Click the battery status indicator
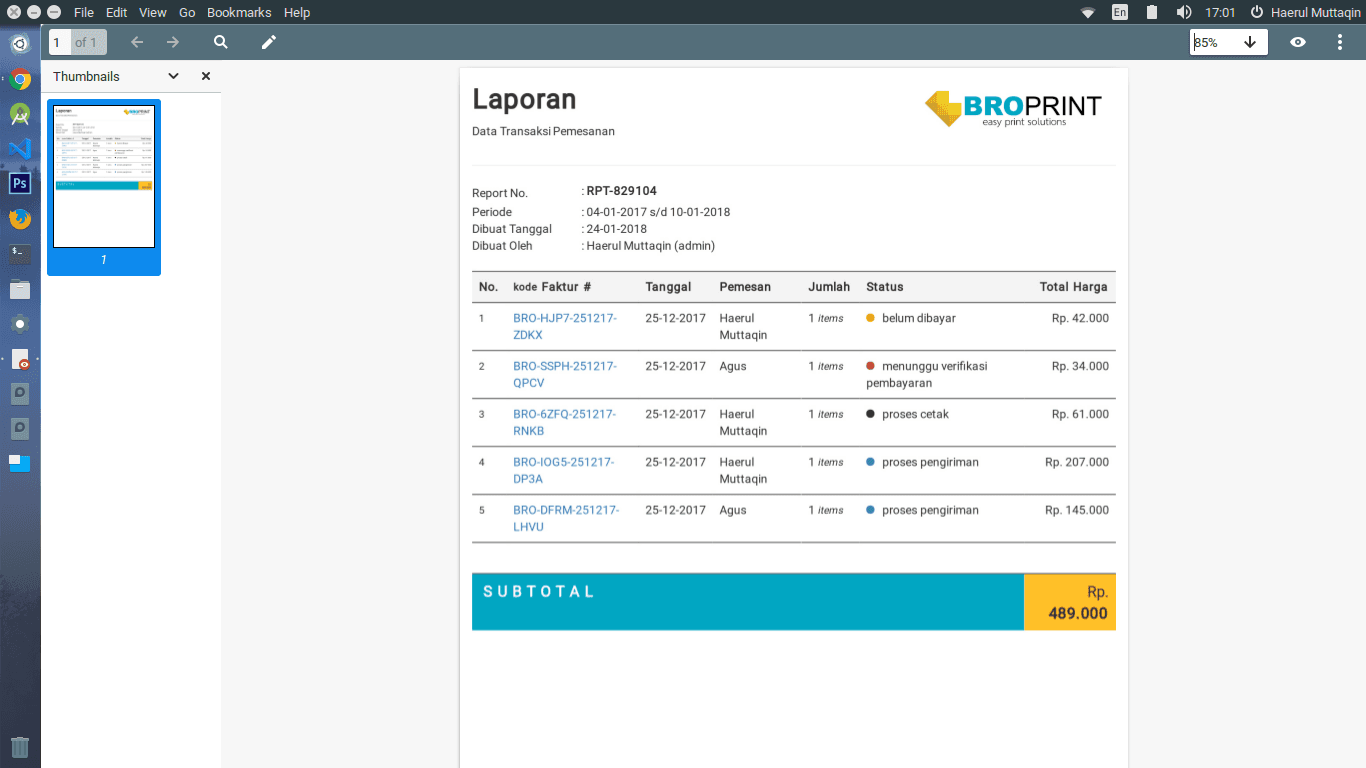Viewport: 1366px width, 768px height. click(x=1152, y=12)
